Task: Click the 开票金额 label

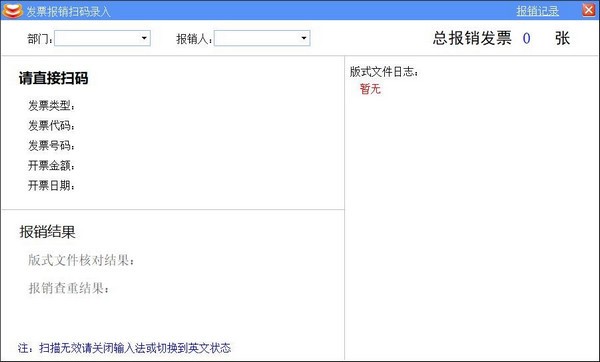Action: [x=51, y=166]
